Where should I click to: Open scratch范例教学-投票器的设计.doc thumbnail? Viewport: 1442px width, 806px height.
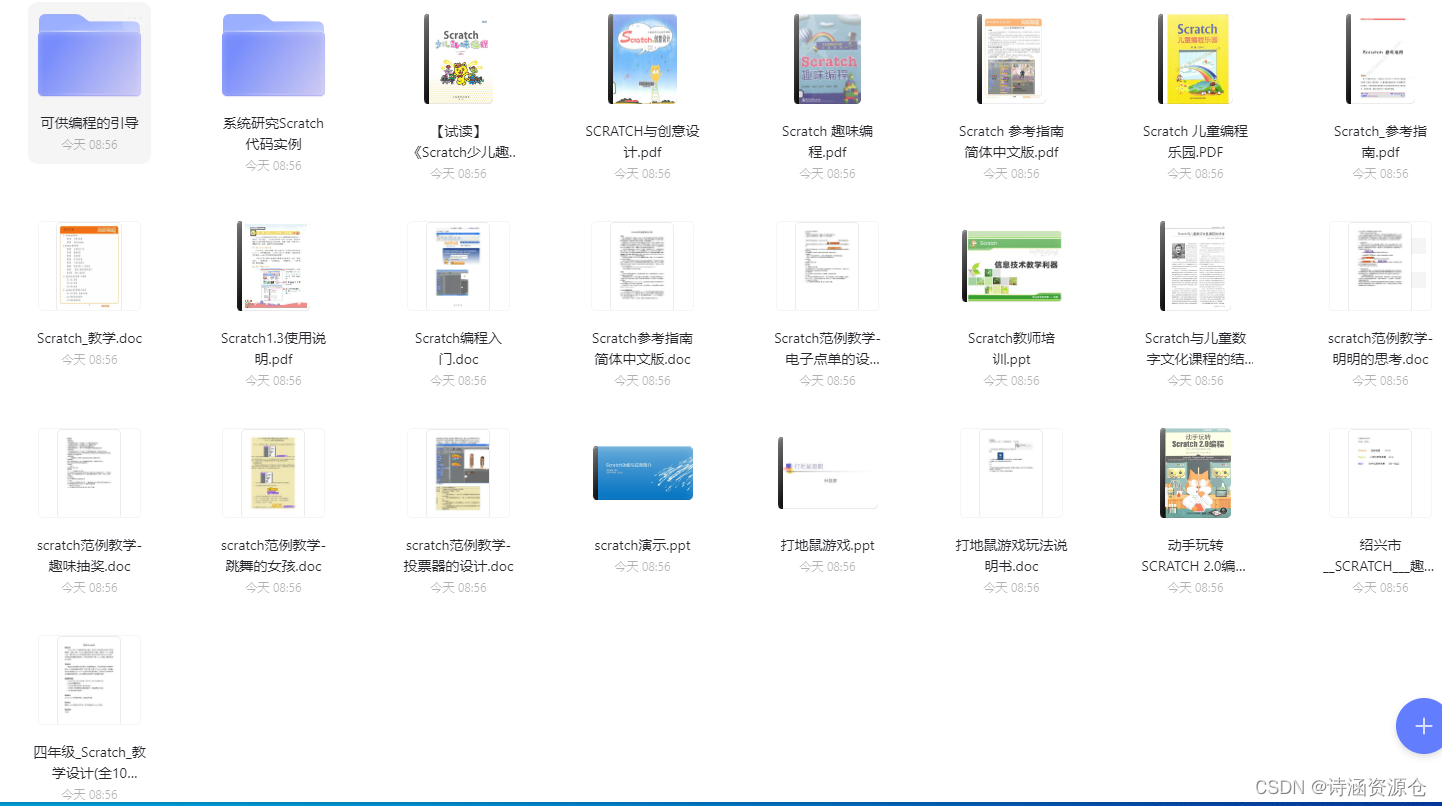click(x=458, y=473)
